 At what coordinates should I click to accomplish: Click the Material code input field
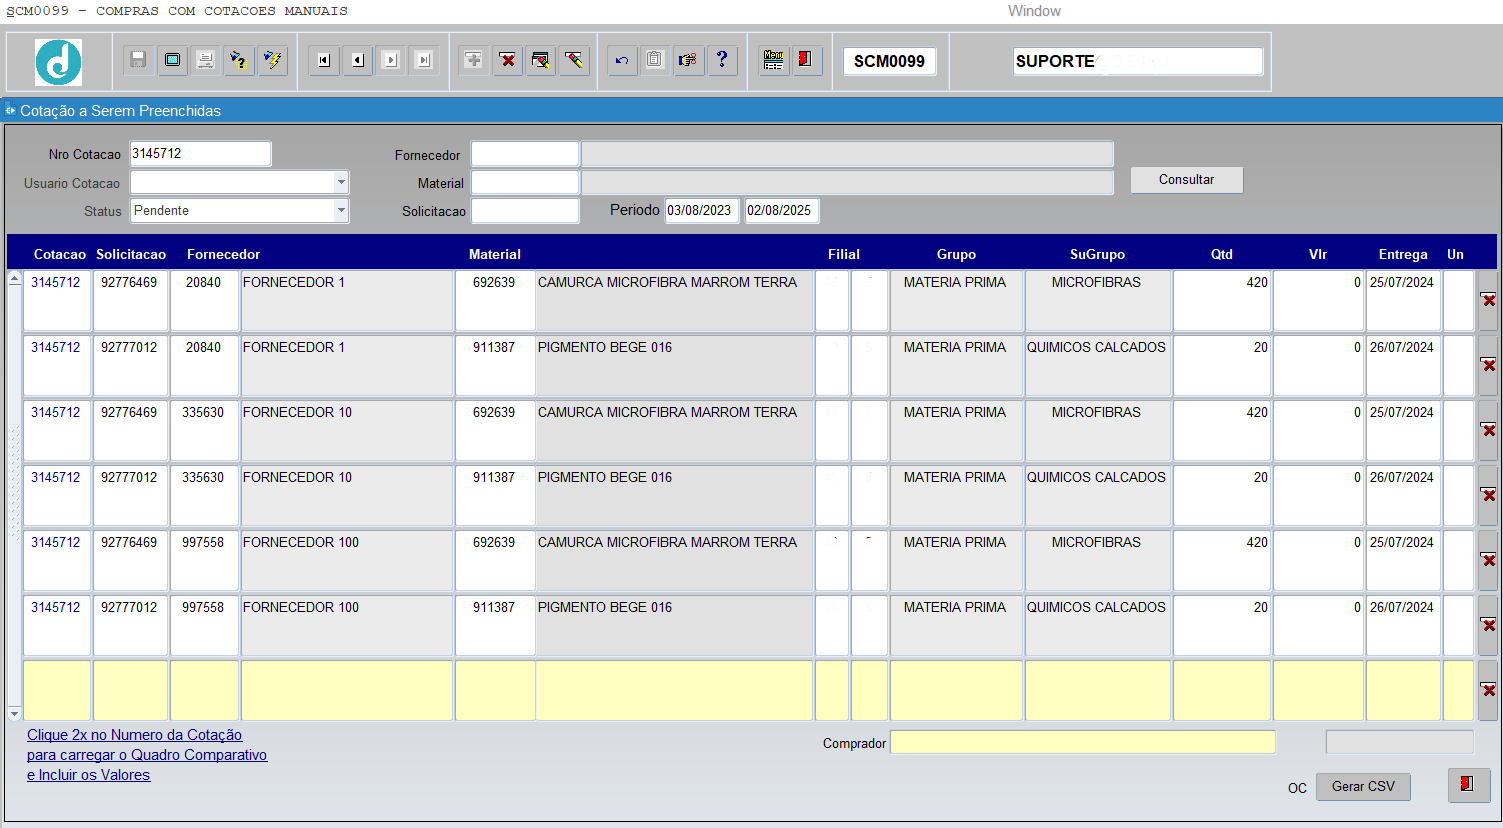[525, 182]
